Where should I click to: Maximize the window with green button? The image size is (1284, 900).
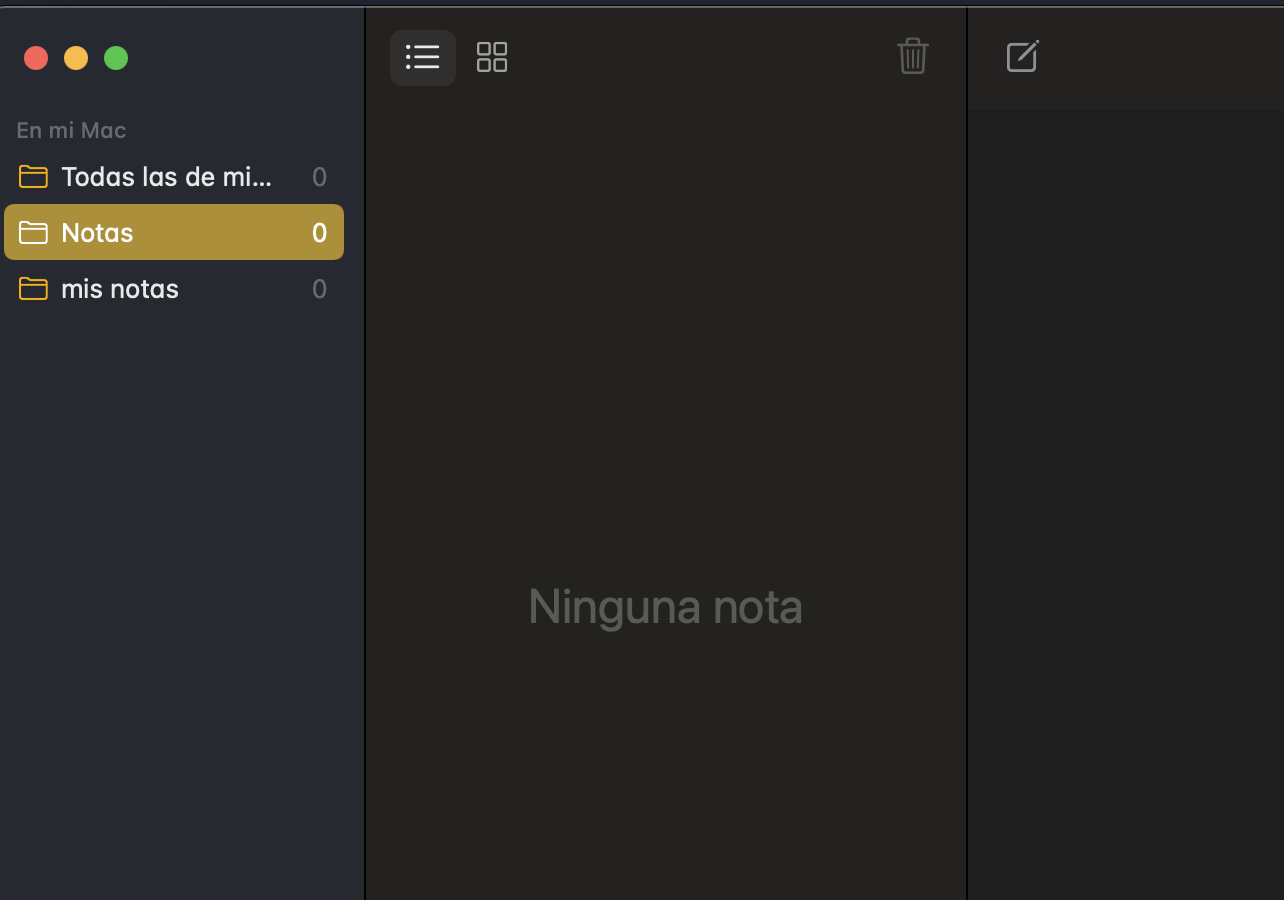click(x=116, y=58)
